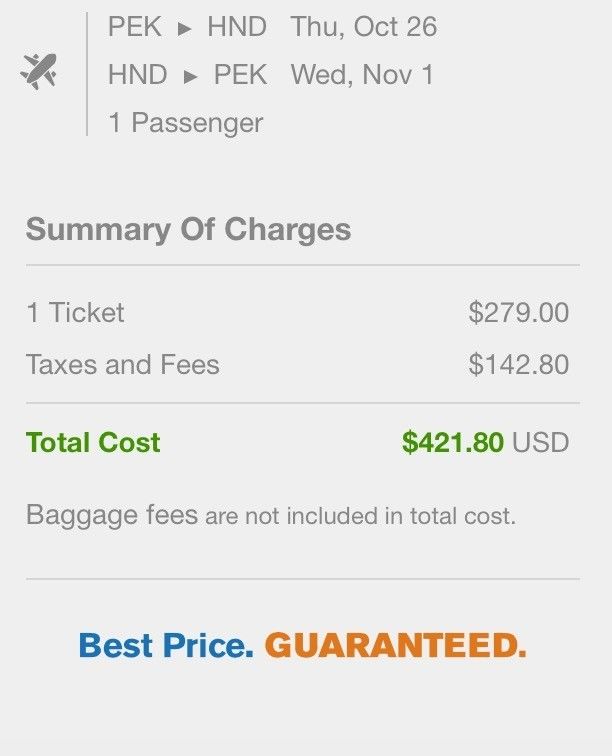612x756 pixels.
Task: Select the Taxes and Fees line item
Action: tap(122, 364)
